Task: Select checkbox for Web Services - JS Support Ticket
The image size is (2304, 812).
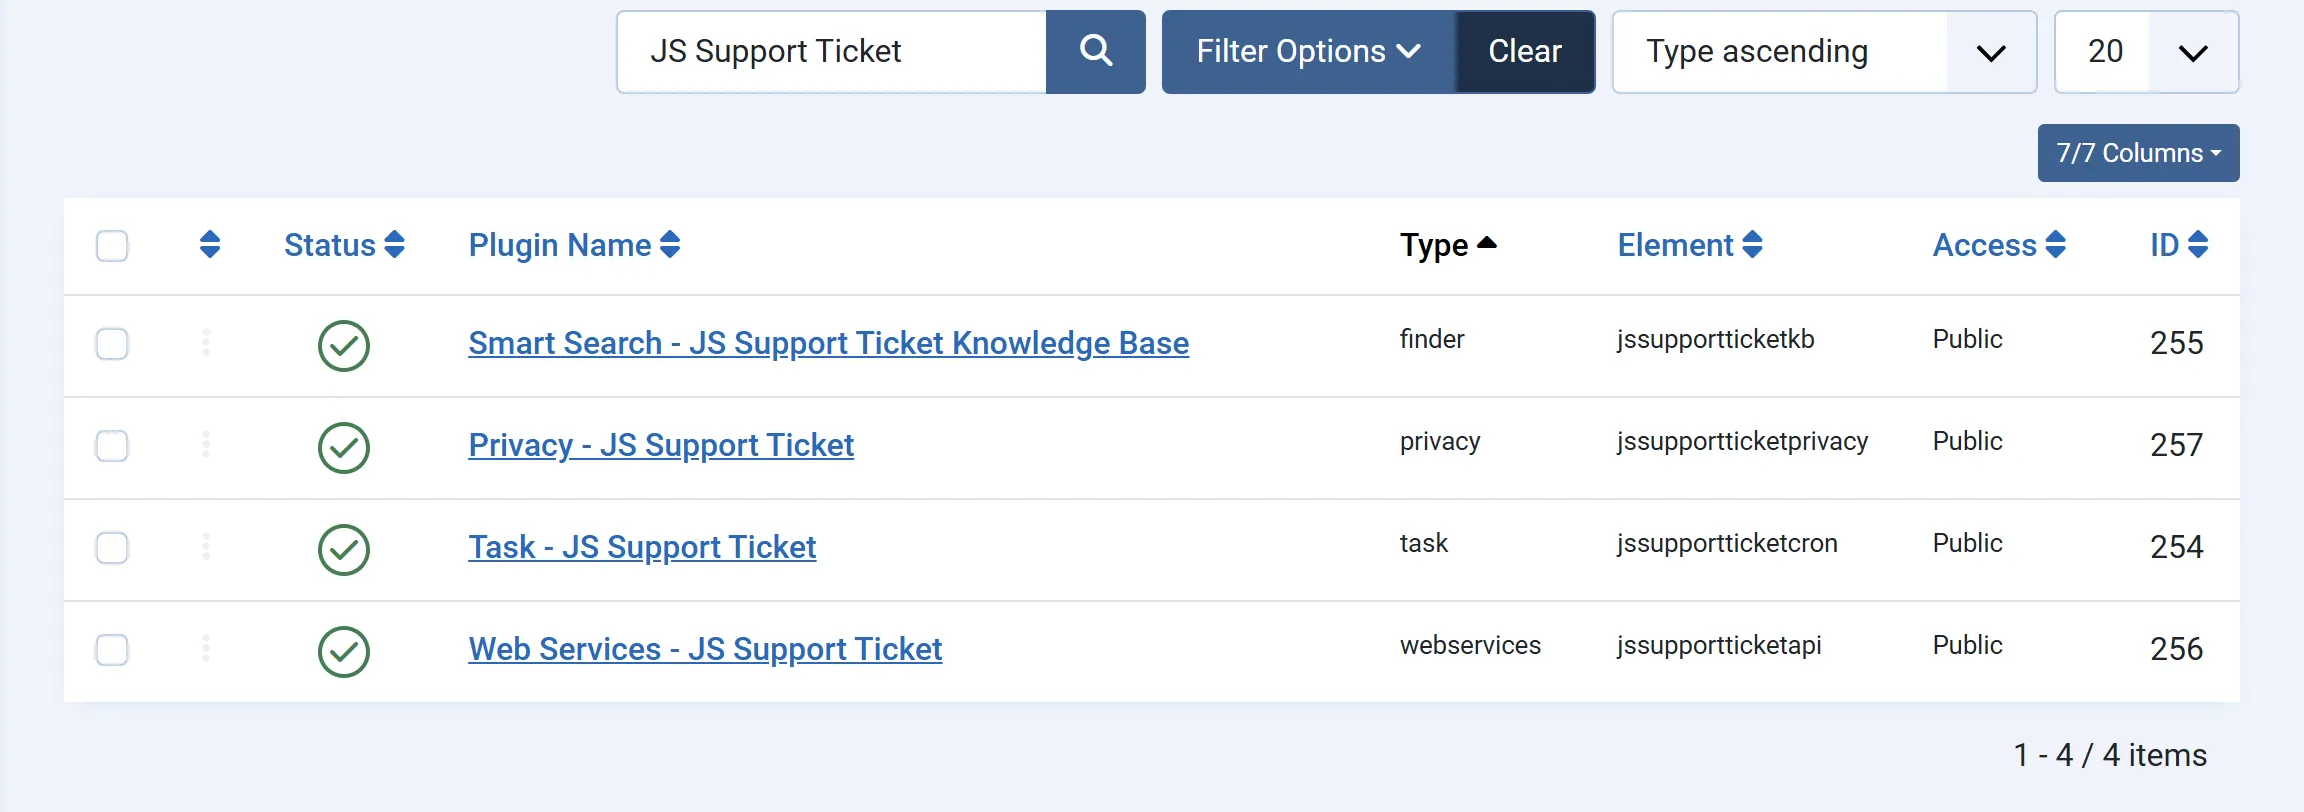Action: [x=112, y=650]
